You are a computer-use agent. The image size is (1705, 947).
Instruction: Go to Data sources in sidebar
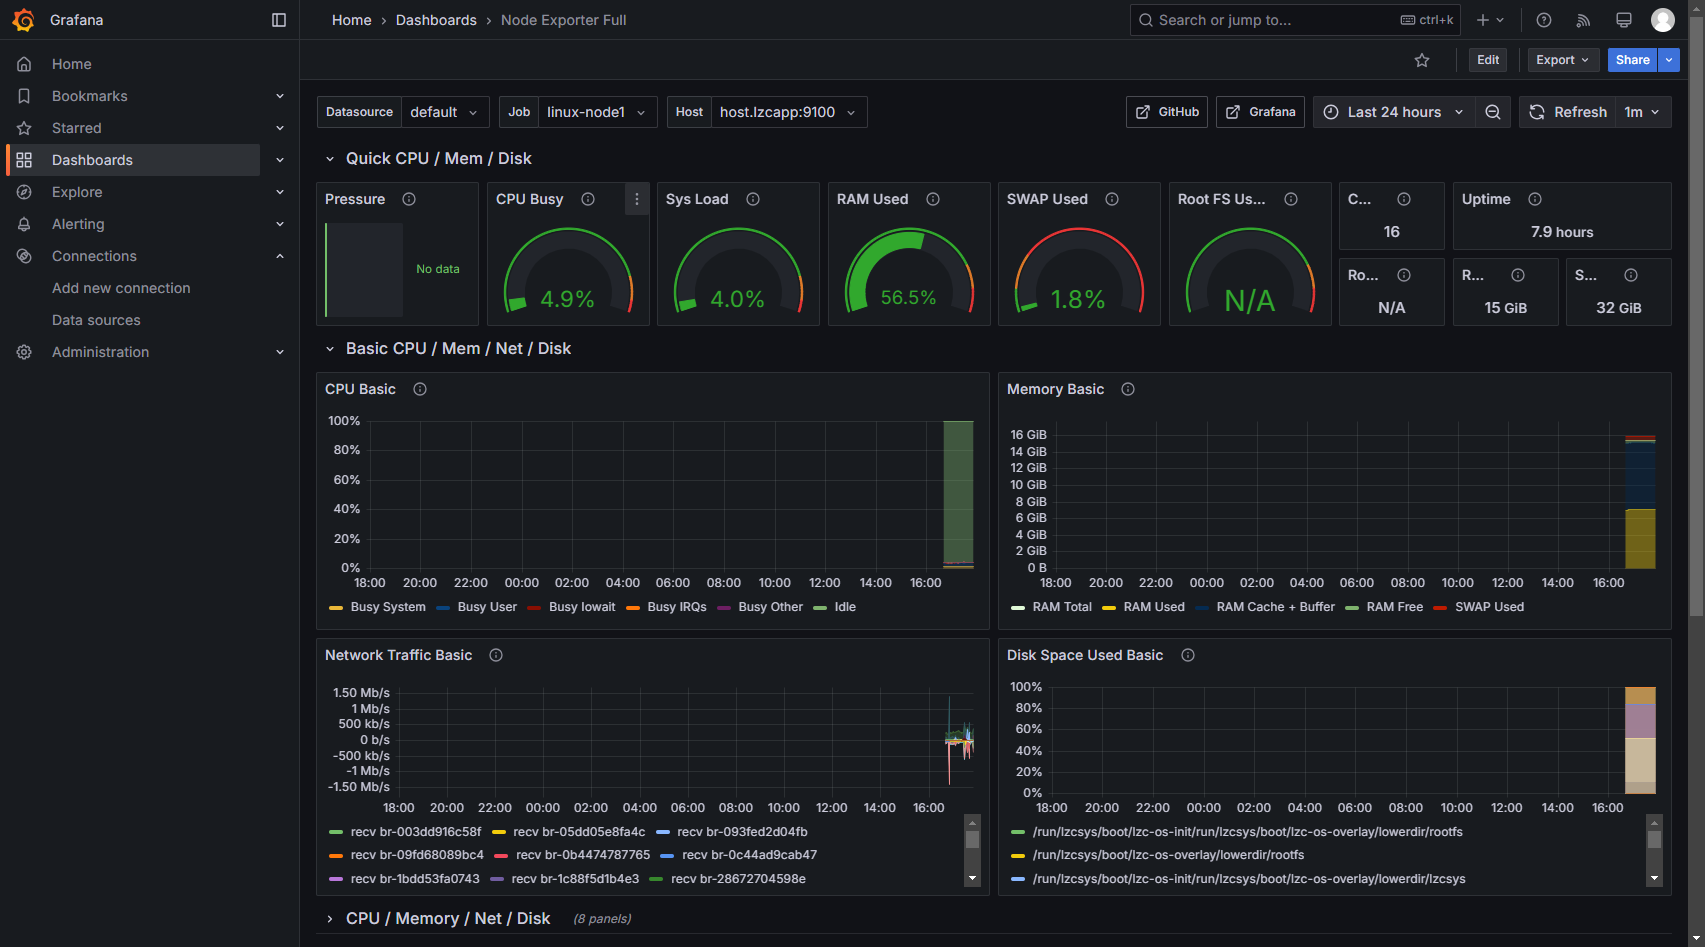(x=96, y=320)
